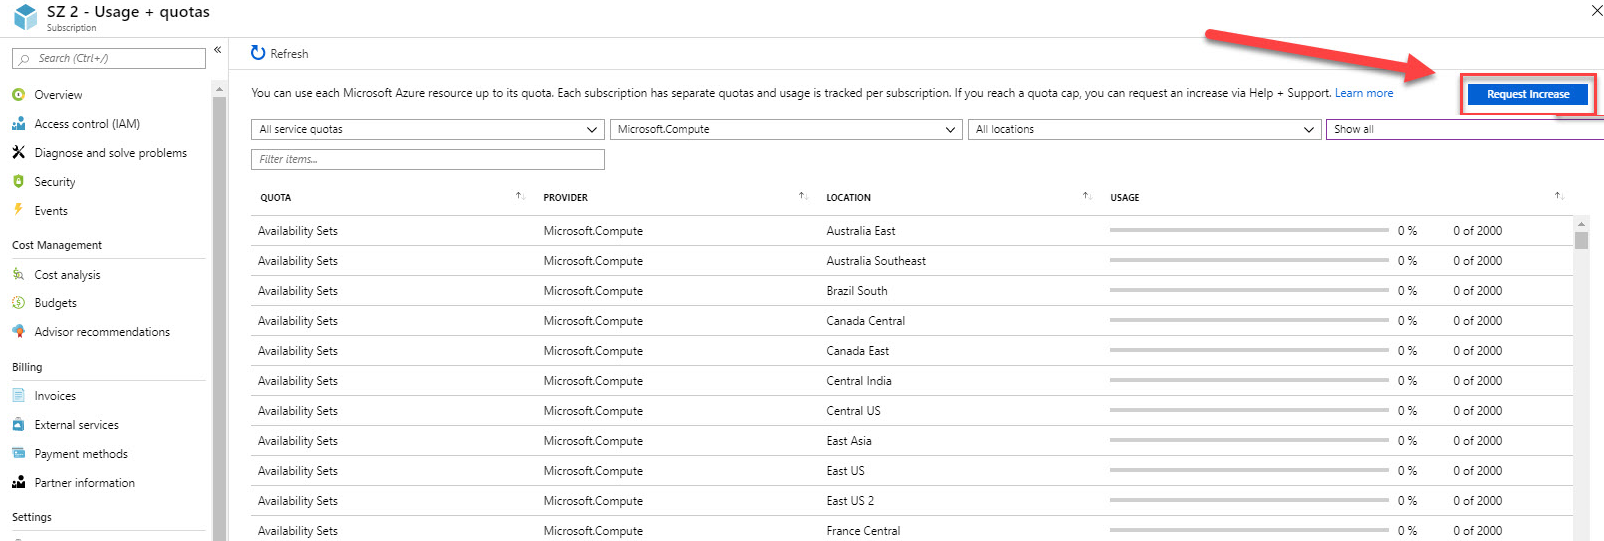Follow the Learn more link
This screenshot has height=541, width=1604.
[x=1363, y=93]
